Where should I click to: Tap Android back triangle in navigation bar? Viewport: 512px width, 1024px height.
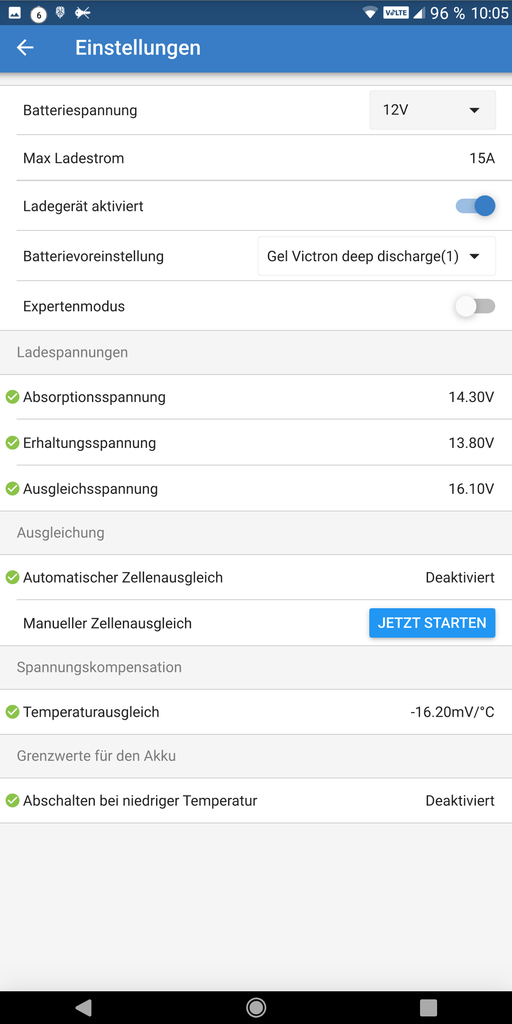83,1007
